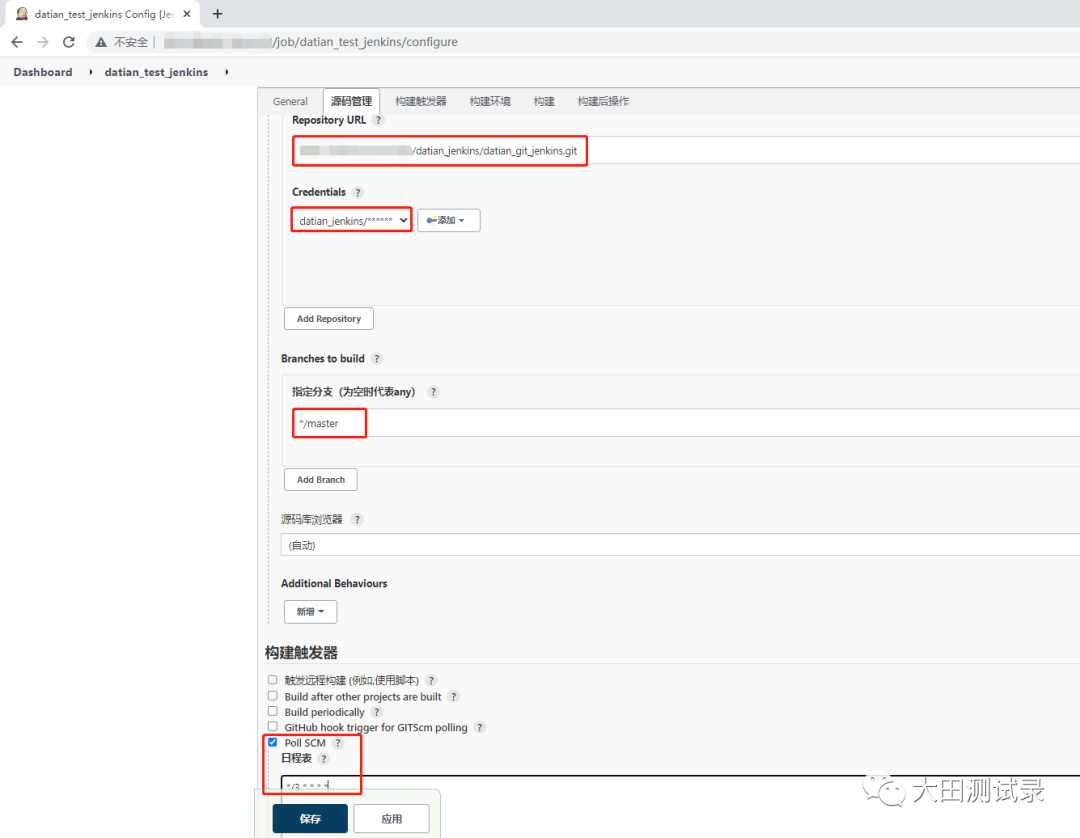1080x838 pixels.
Task: Switch to the General tab
Action: pos(290,101)
